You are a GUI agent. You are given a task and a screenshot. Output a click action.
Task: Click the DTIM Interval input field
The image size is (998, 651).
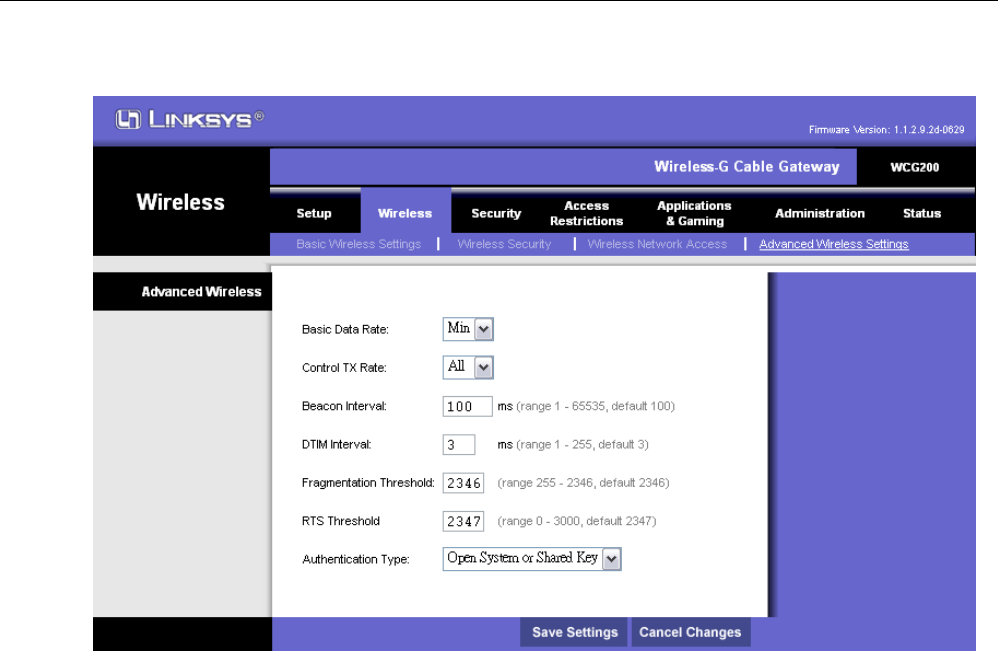459,444
